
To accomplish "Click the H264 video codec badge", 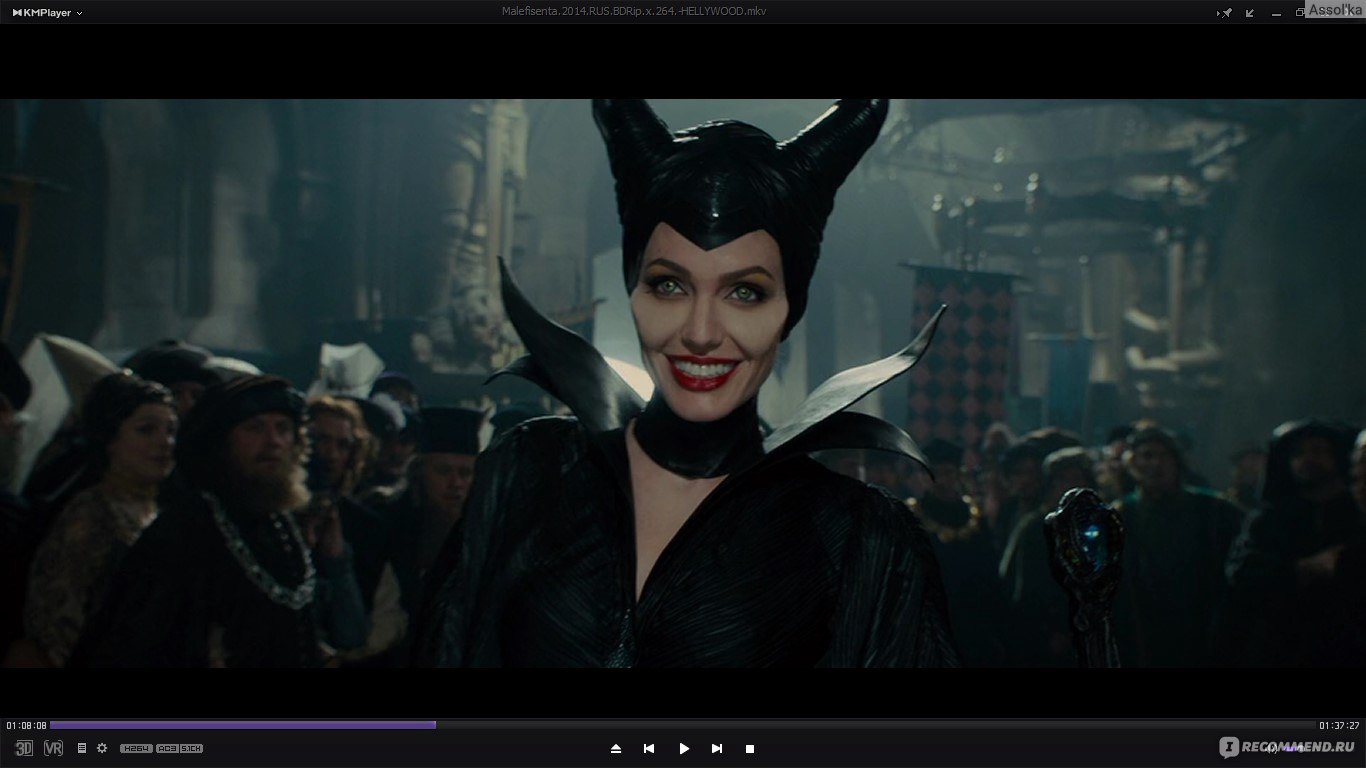I will pyautogui.click(x=136, y=748).
